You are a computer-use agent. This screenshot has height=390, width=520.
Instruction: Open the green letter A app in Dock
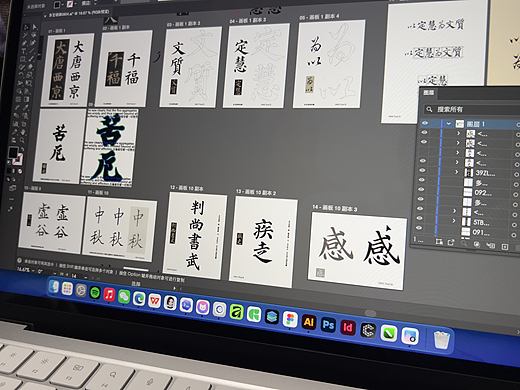click(236, 312)
